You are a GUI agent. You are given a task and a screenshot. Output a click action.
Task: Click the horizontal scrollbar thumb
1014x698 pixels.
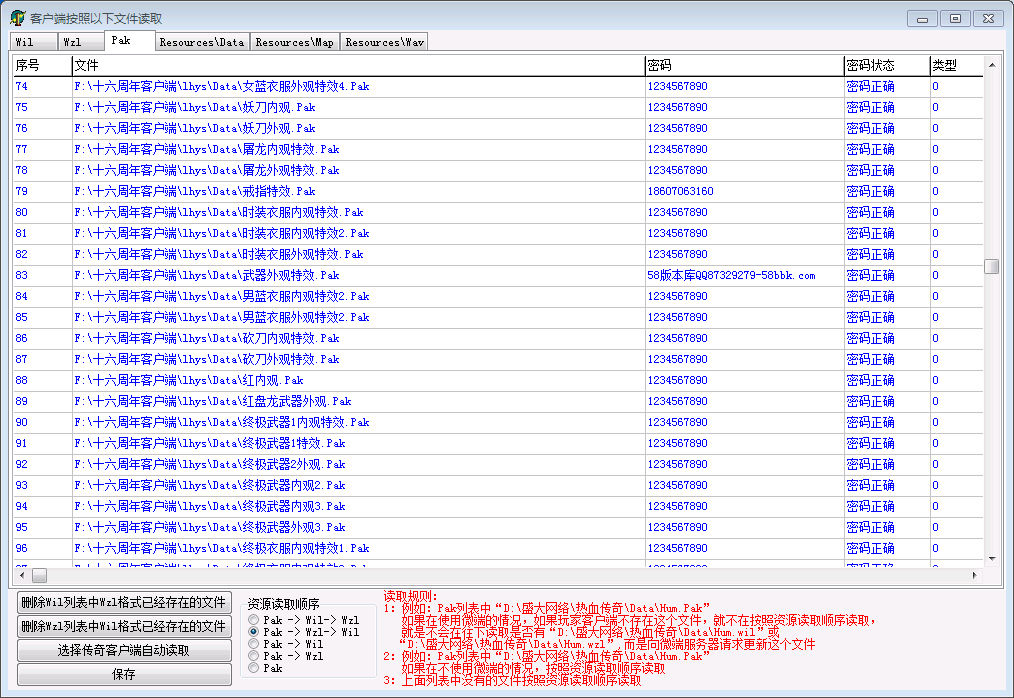click(39, 575)
